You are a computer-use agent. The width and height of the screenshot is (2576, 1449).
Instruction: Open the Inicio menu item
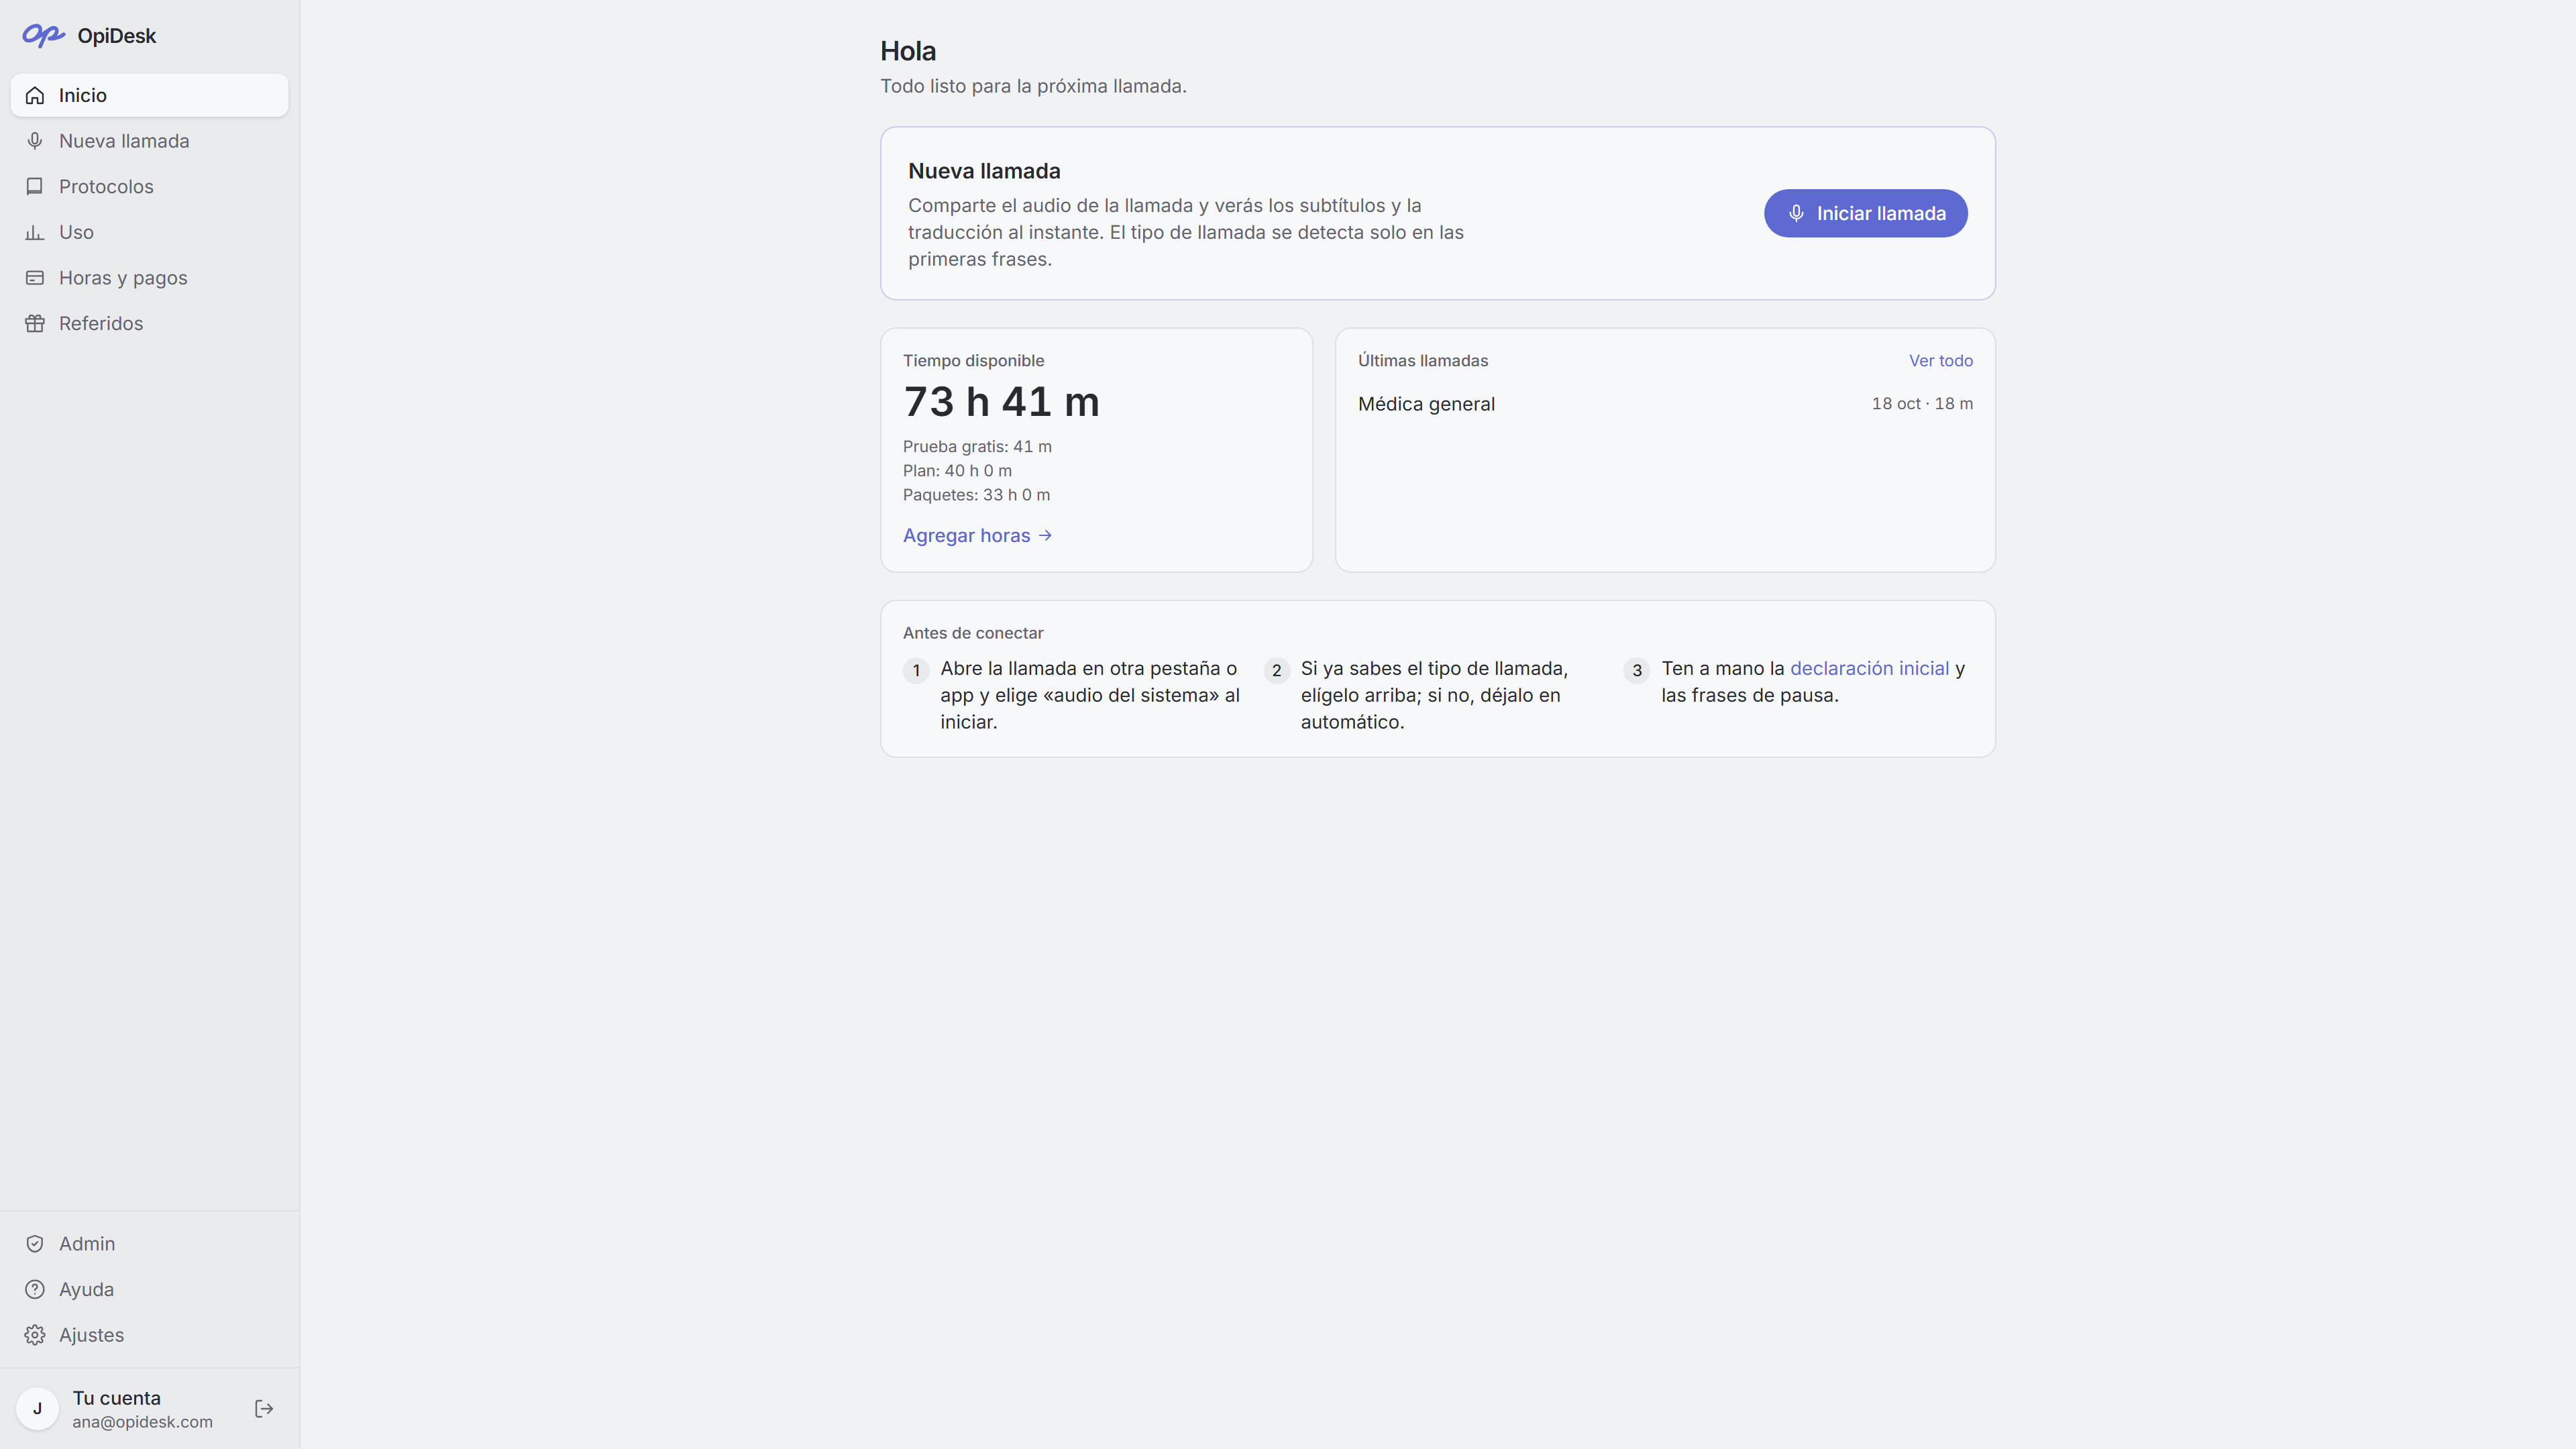coord(149,96)
